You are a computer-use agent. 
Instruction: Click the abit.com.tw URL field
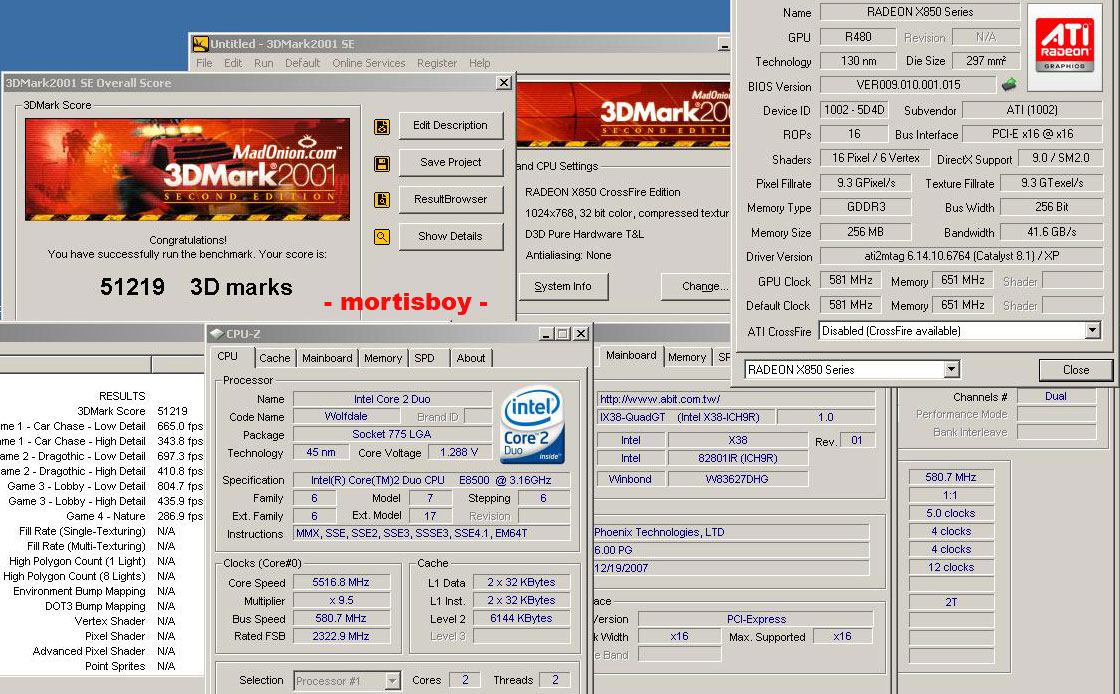(x=736, y=399)
